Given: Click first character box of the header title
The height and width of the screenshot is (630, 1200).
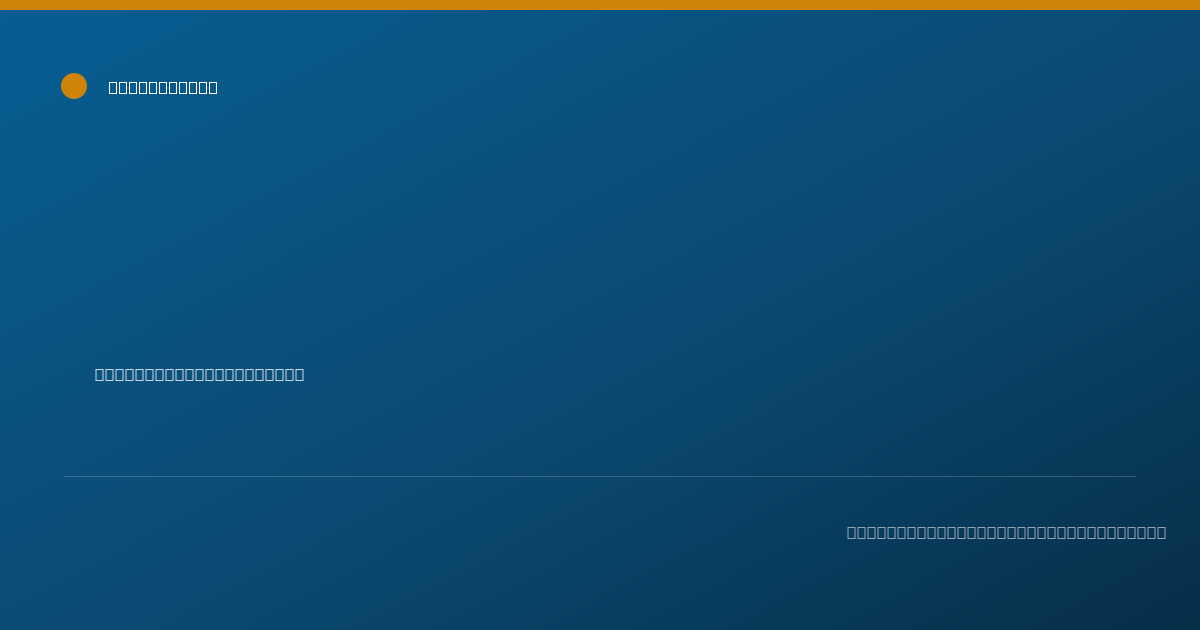Looking at the screenshot, I should tap(114, 87).
